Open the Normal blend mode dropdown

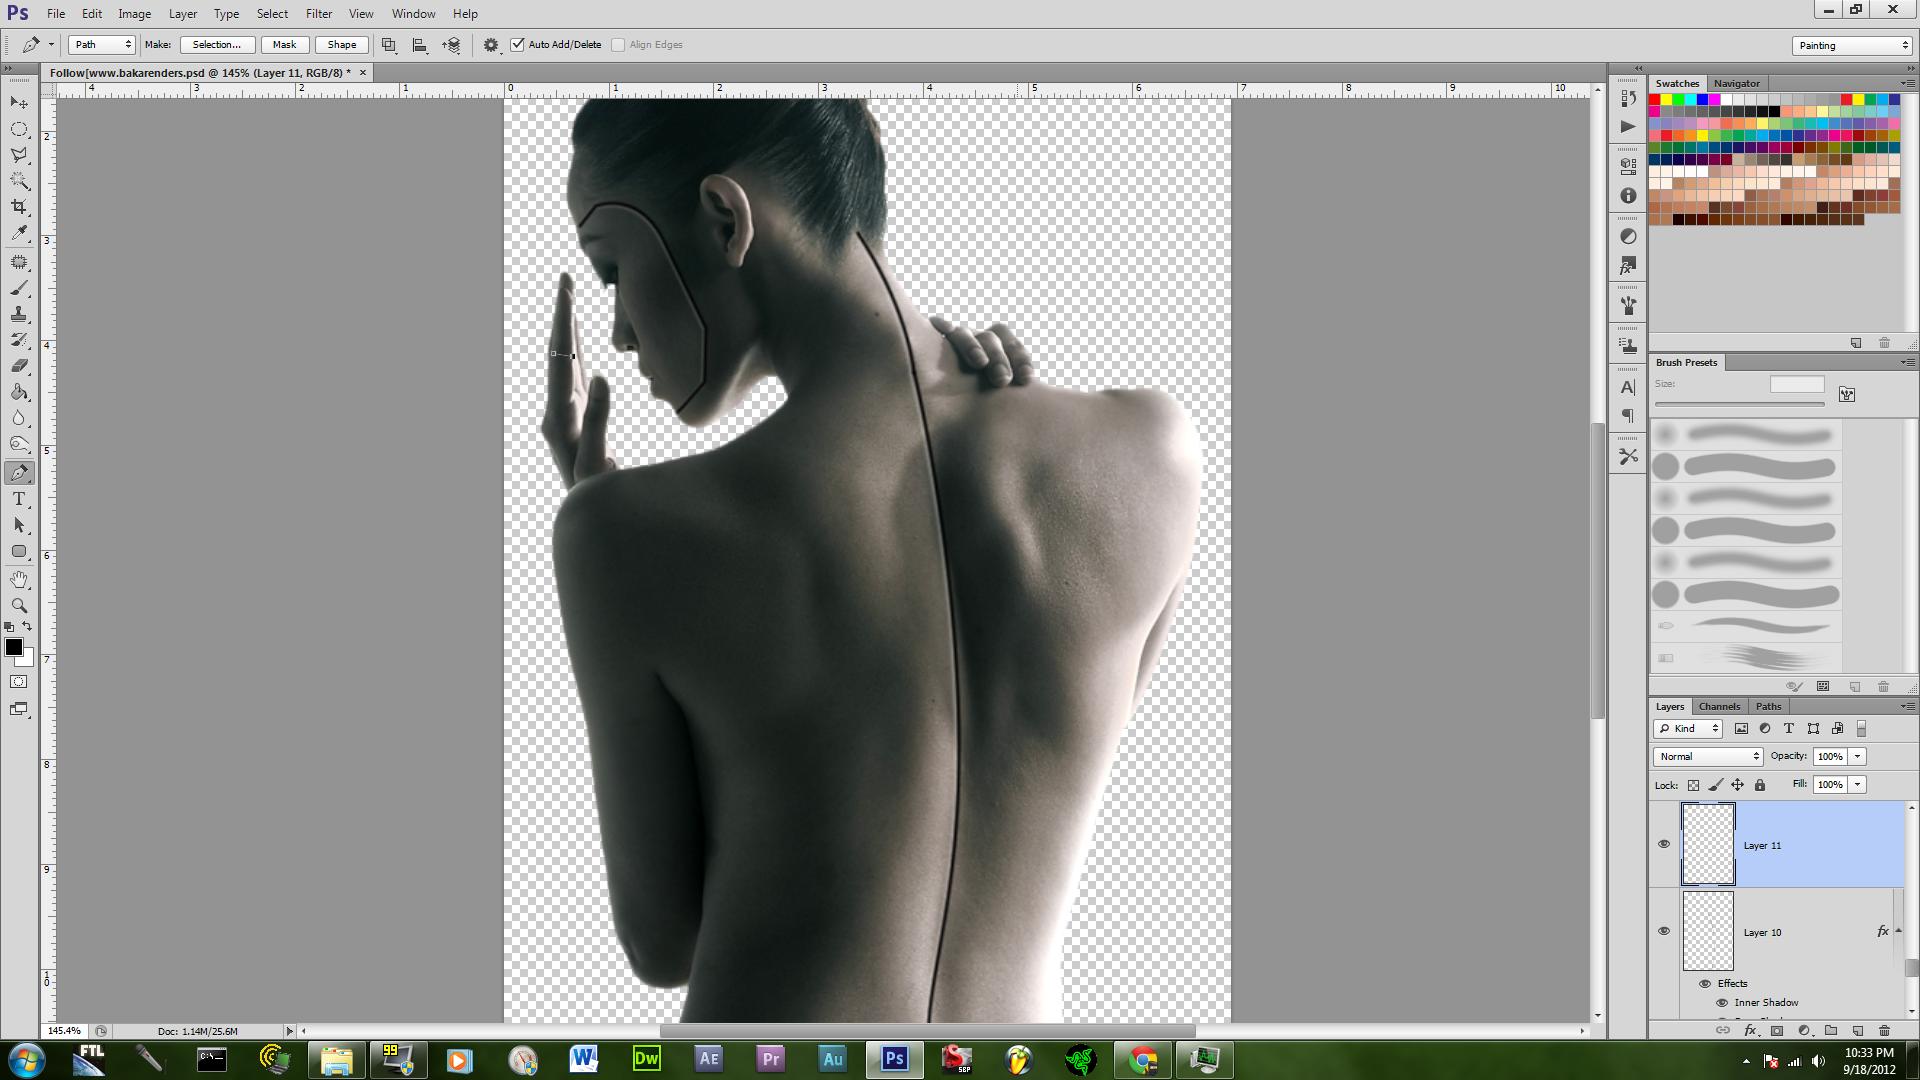tap(1708, 756)
